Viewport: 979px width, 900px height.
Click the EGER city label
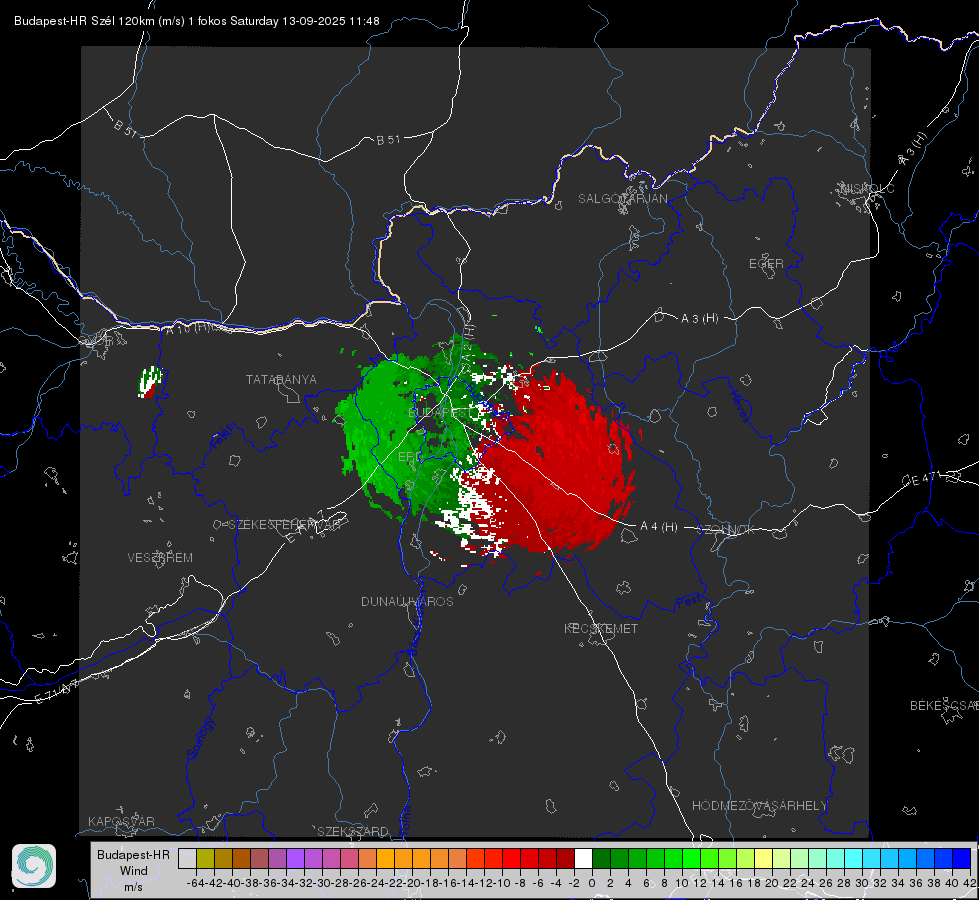[x=766, y=264]
